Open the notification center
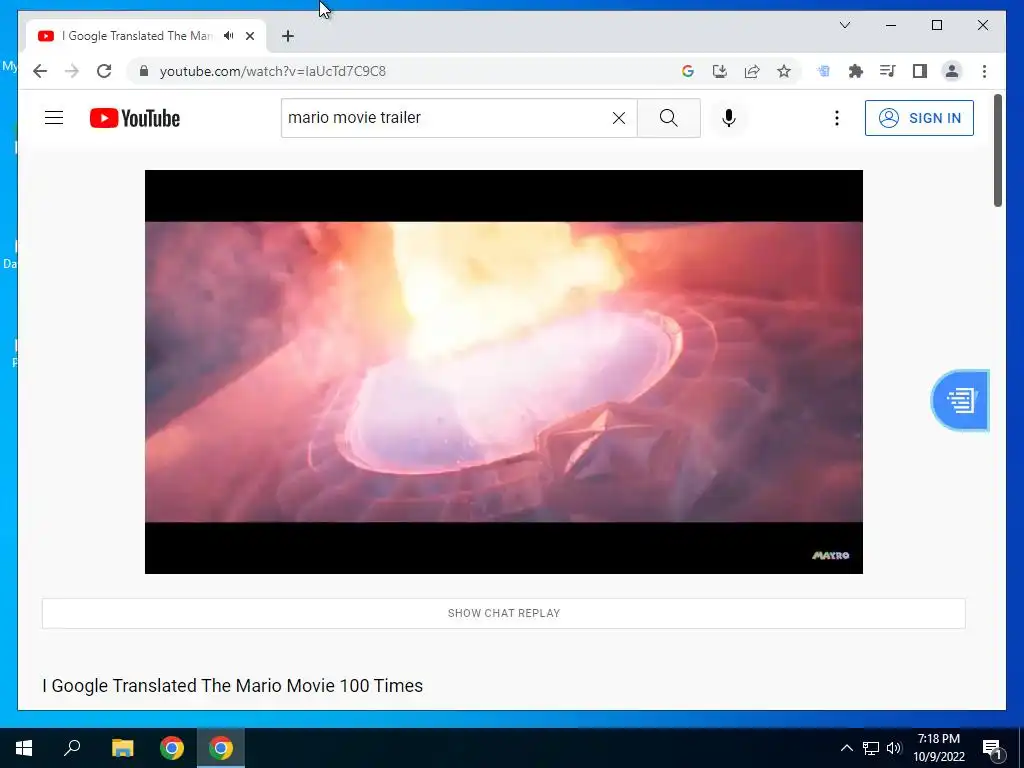Screen dimensions: 1024x768 993,748
